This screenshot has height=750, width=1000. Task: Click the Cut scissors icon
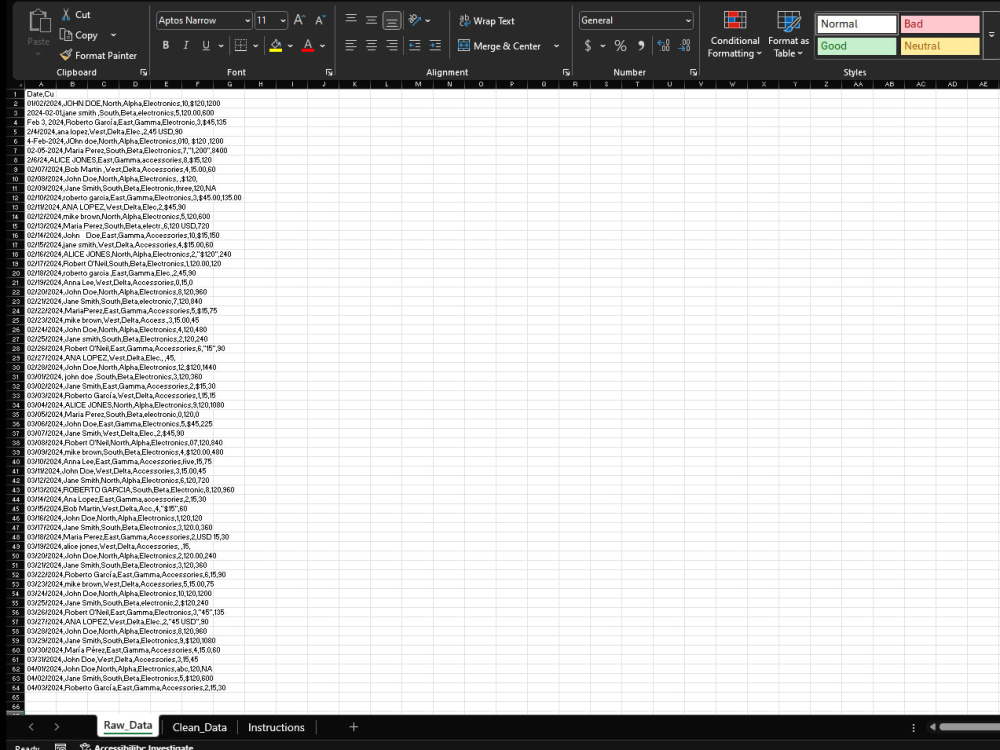click(66, 14)
